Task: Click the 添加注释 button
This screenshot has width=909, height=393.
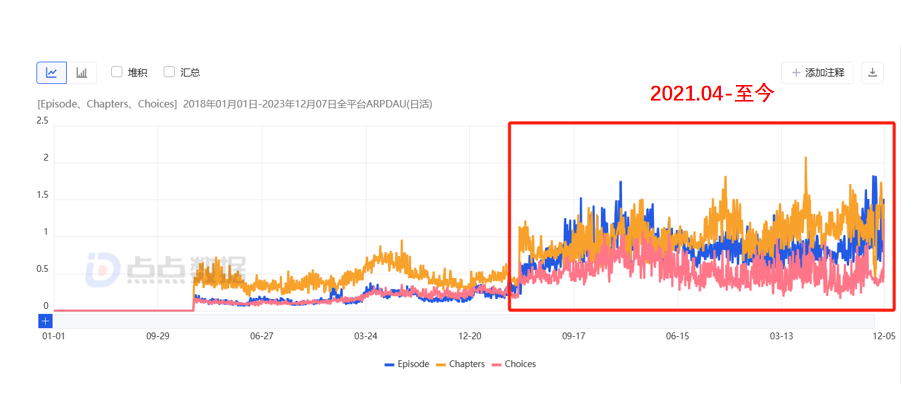Action: (x=817, y=72)
